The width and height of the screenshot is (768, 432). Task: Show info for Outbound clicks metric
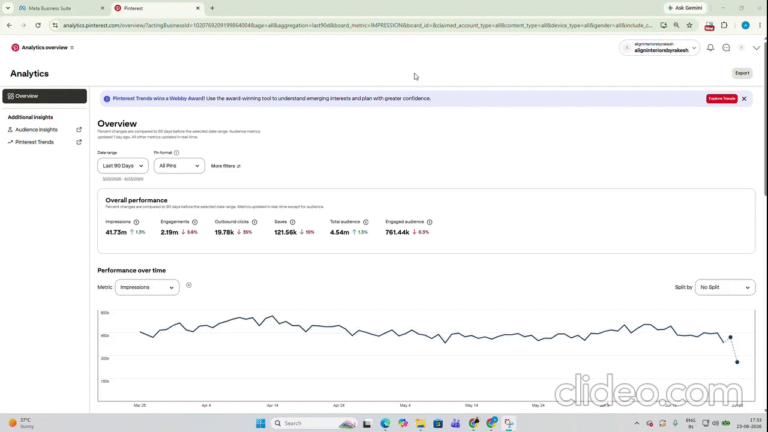click(254, 222)
